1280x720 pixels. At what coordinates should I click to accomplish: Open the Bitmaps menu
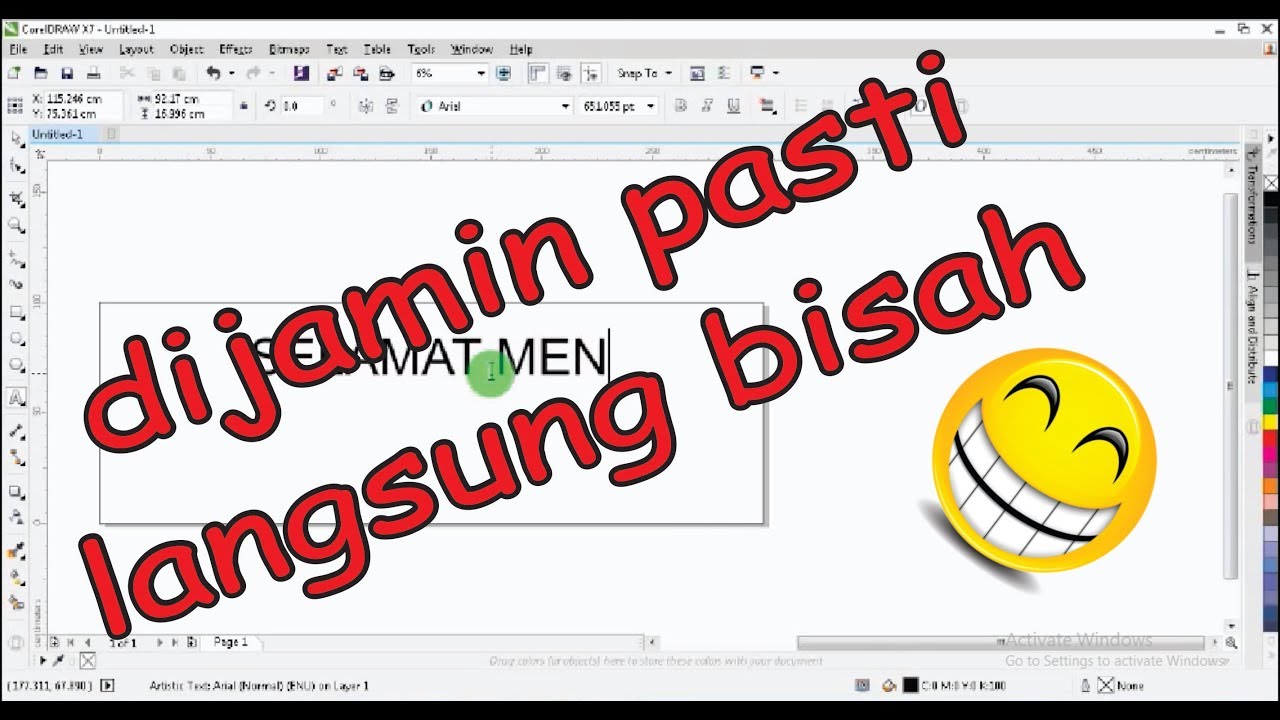(289, 49)
